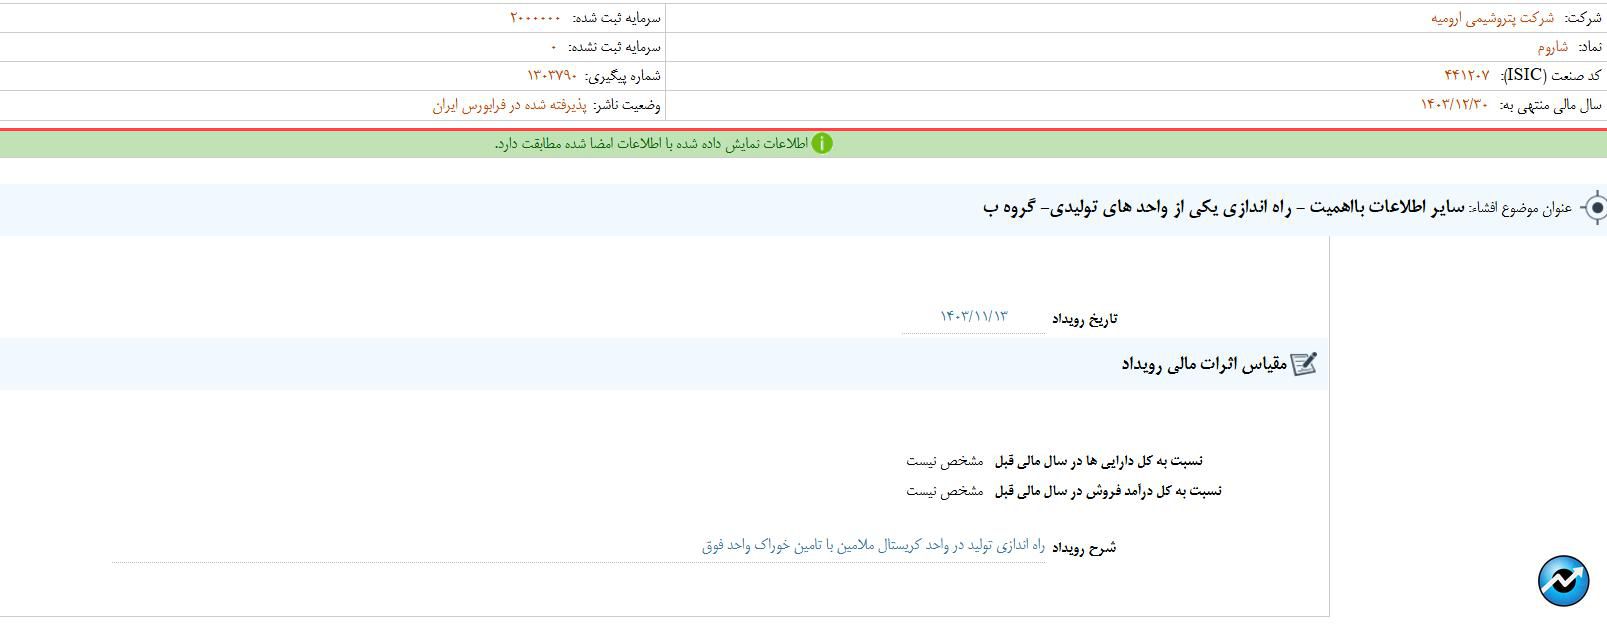Click the مقیاس اثرات مالی رویداد heading
Viewport: 1607px width, 624px height.
[1203, 365]
